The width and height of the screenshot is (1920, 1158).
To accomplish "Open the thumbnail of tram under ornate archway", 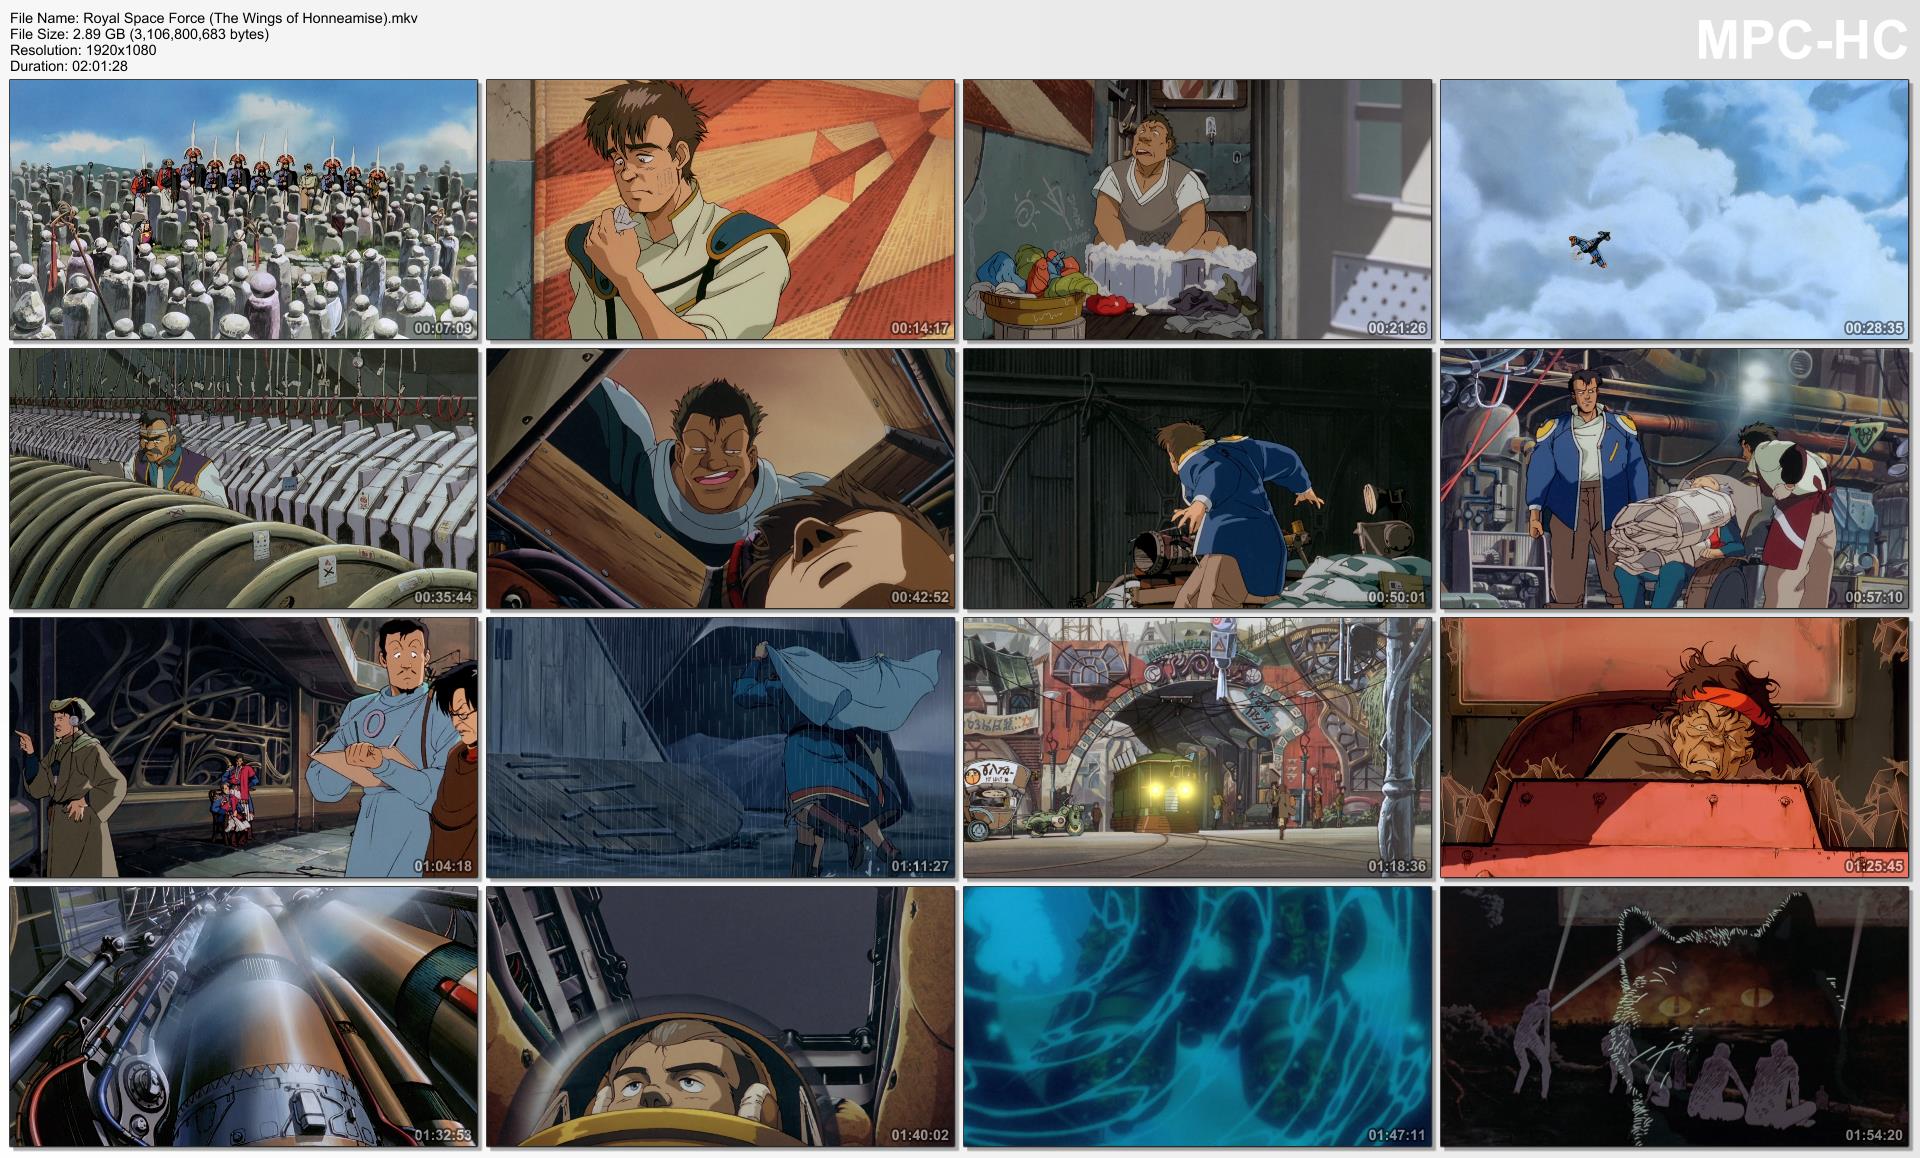I will (1198, 748).
